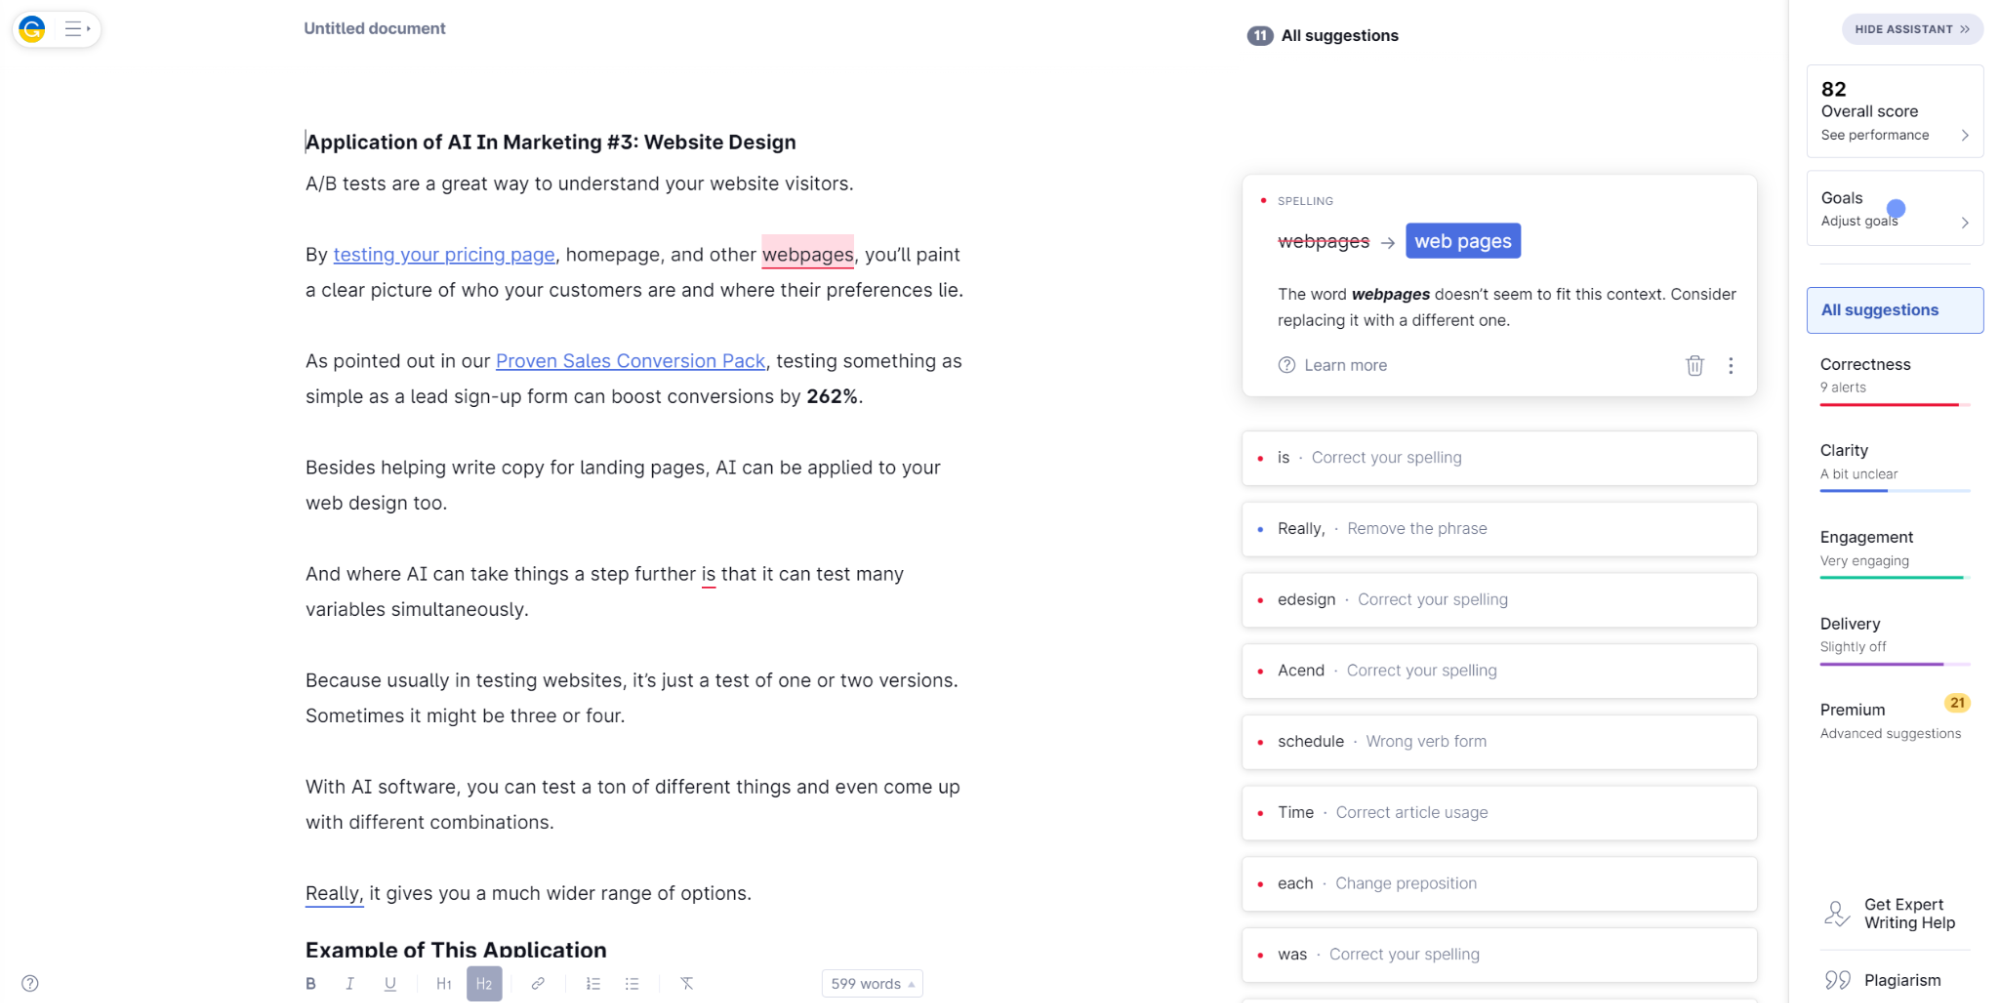Open the Proven Sales Conversion Pack link

[x=630, y=361]
